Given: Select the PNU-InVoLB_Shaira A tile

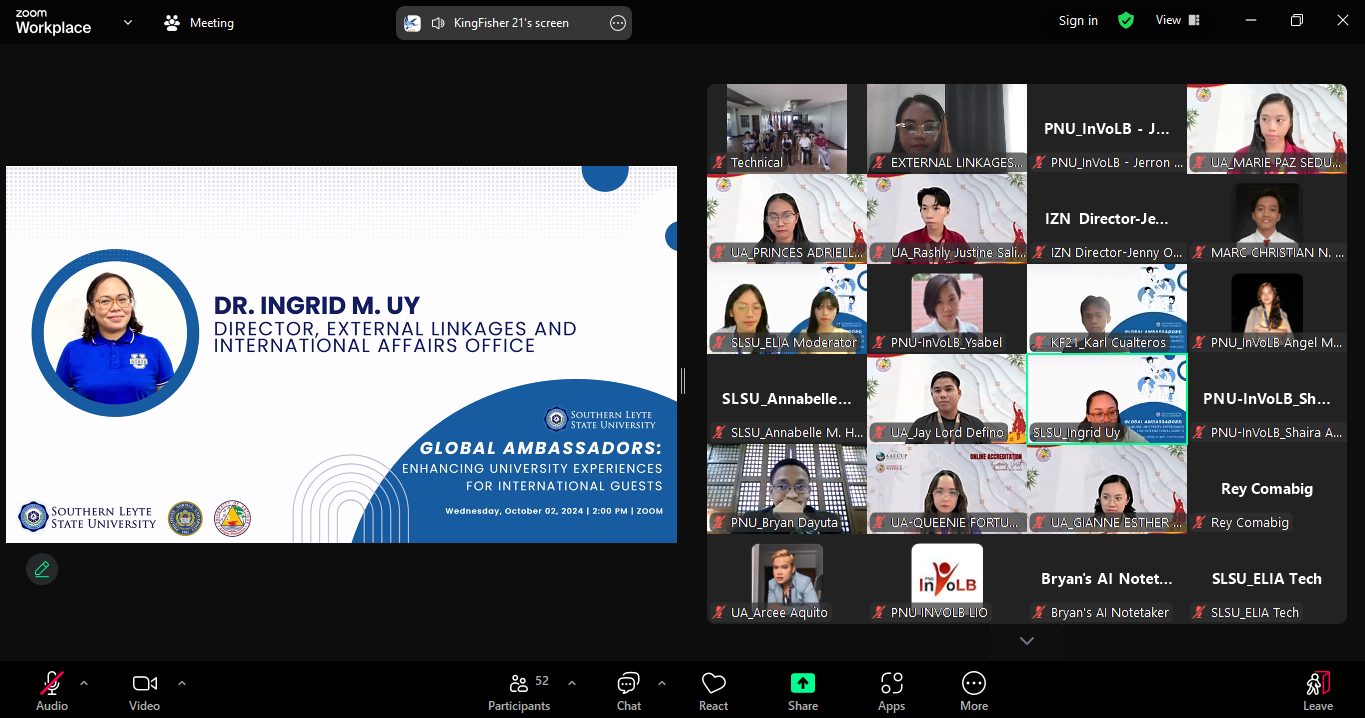Looking at the screenshot, I should (1267, 399).
